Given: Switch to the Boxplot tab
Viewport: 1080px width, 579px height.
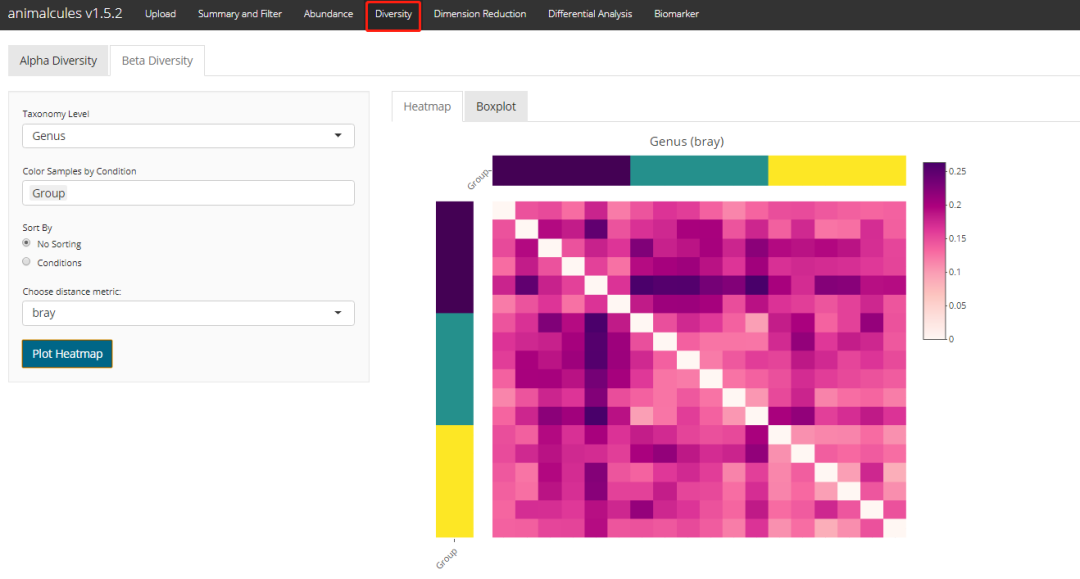Looking at the screenshot, I should tap(496, 107).
